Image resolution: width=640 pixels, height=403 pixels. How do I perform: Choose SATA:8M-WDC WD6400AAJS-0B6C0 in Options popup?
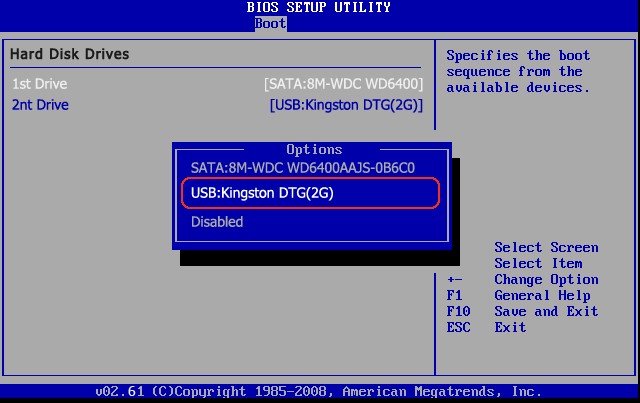coord(303,168)
